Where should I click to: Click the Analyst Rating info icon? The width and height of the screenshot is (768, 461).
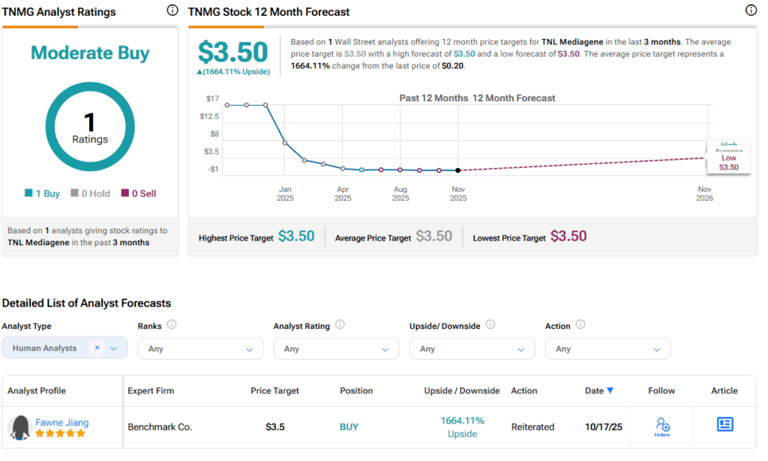[340, 325]
